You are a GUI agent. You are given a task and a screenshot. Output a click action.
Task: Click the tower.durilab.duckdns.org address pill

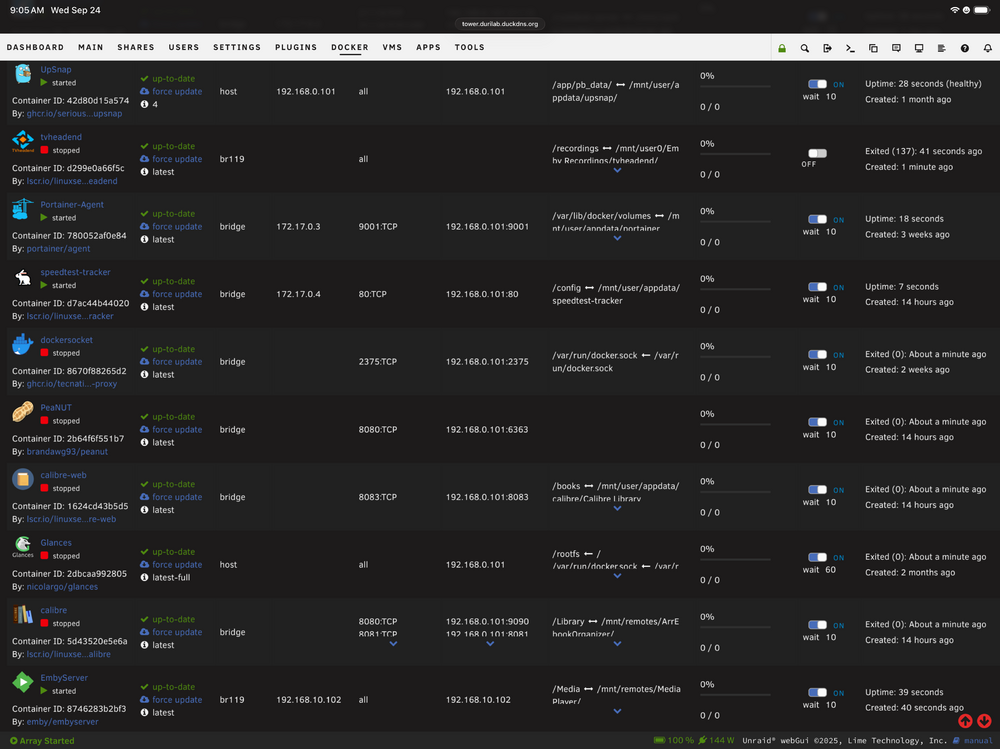(500, 24)
